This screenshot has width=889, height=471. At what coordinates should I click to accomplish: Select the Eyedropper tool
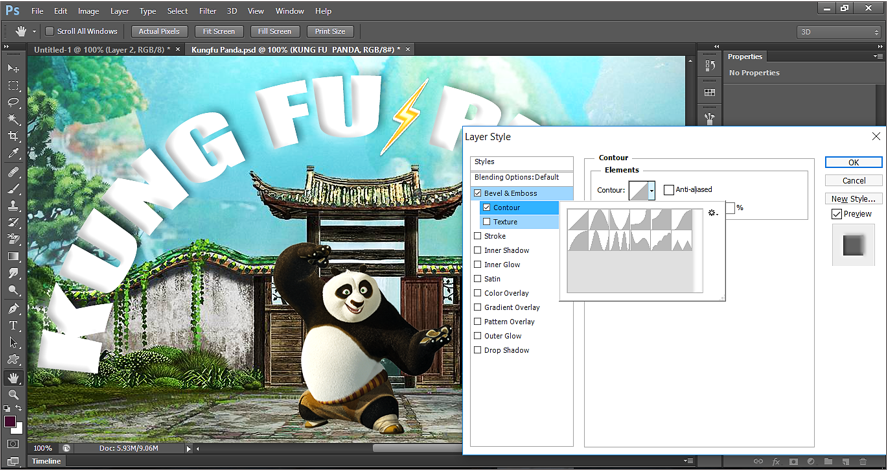[13, 154]
